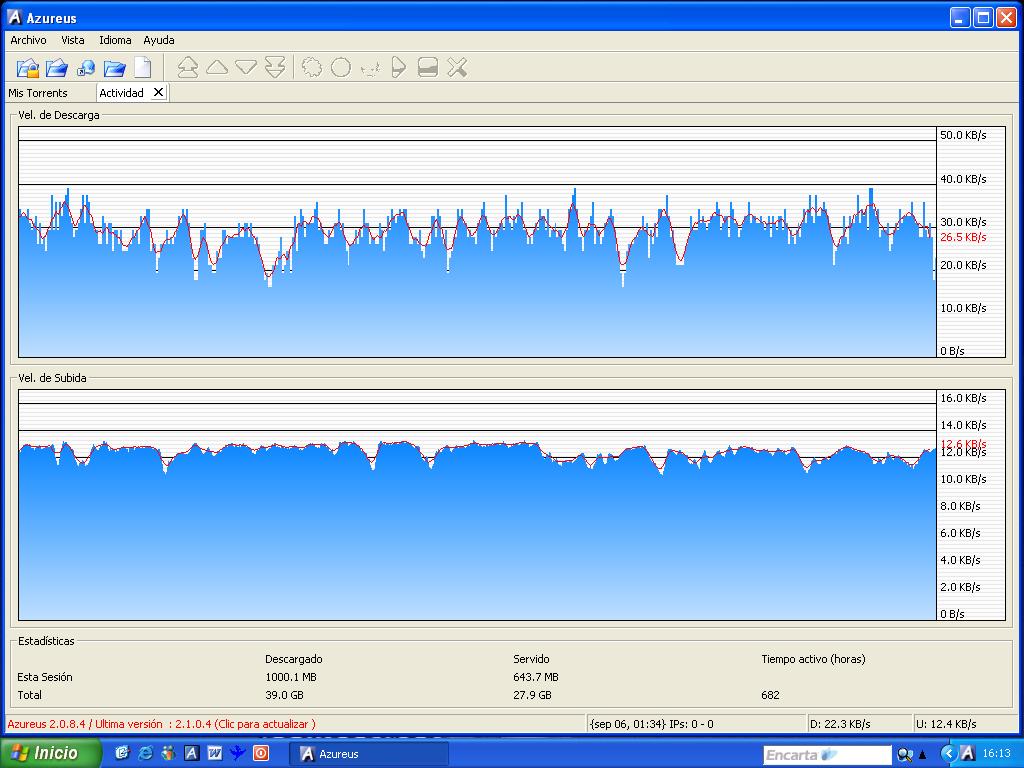Image resolution: width=1024 pixels, height=768 pixels.
Task: Click the 1000.1 MB session downloaded value
Action: tap(291, 677)
